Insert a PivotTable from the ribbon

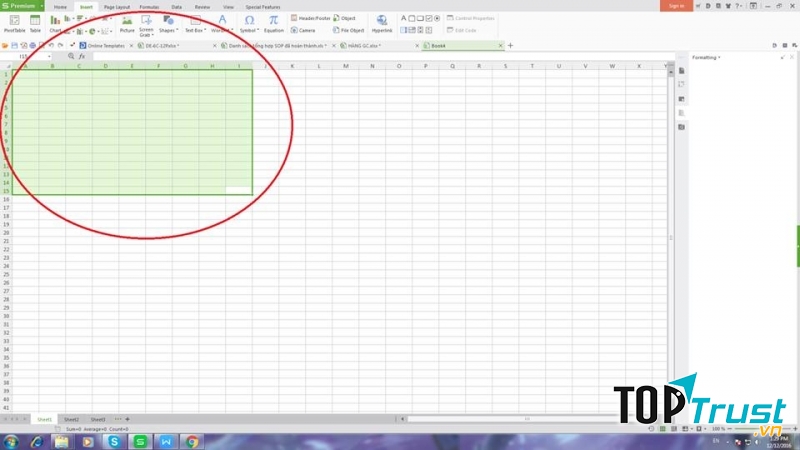(15, 22)
